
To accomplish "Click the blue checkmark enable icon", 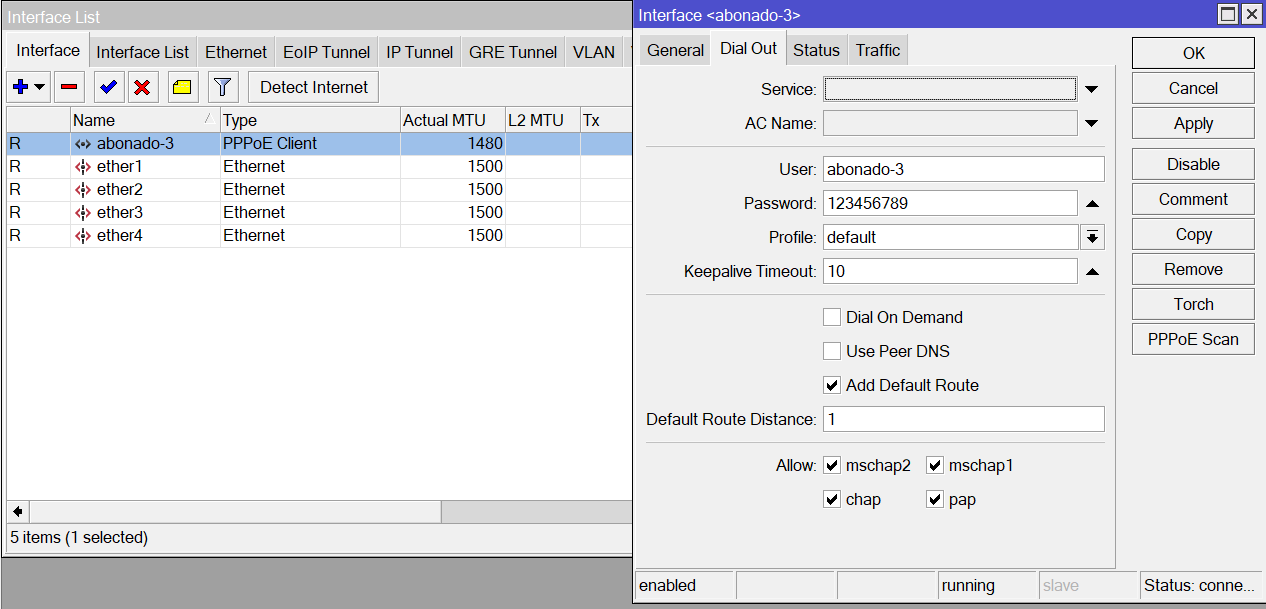I will 109,87.
